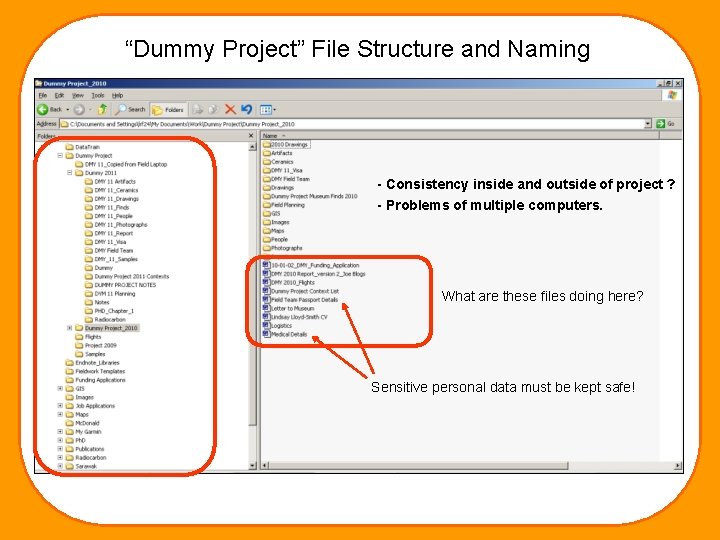Screen dimensions: 720x540
Task: Open the Edit menu
Action: [59, 96]
